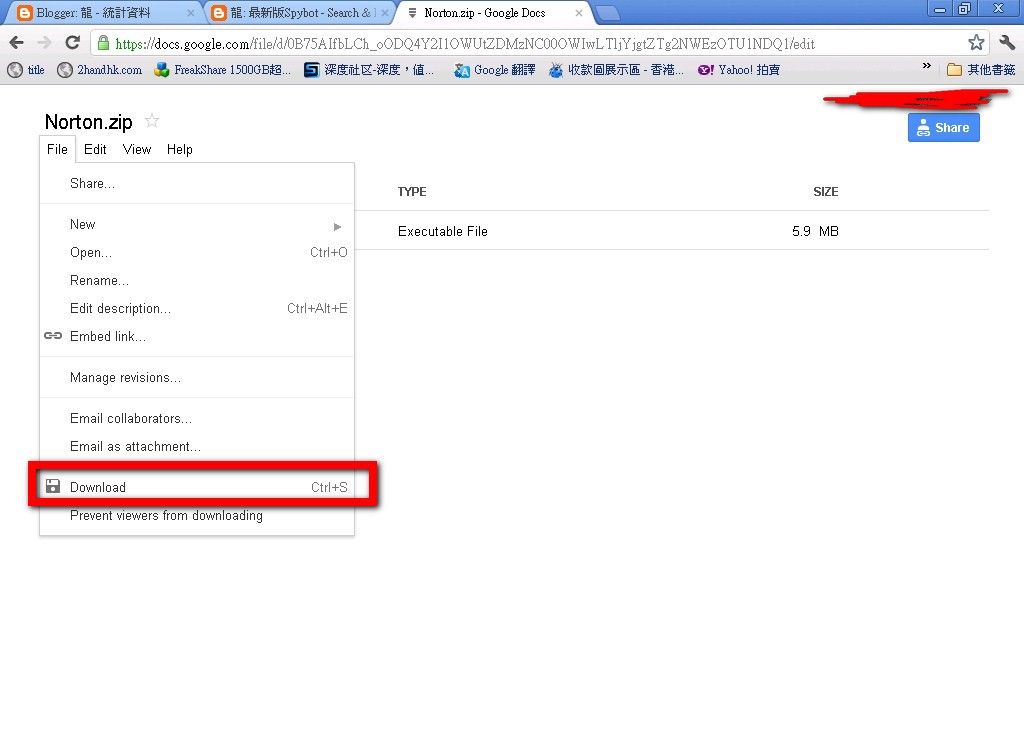Click Download in the File menu
Image resolution: width=1024 pixels, height=738 pixels.
coord(197,487)
